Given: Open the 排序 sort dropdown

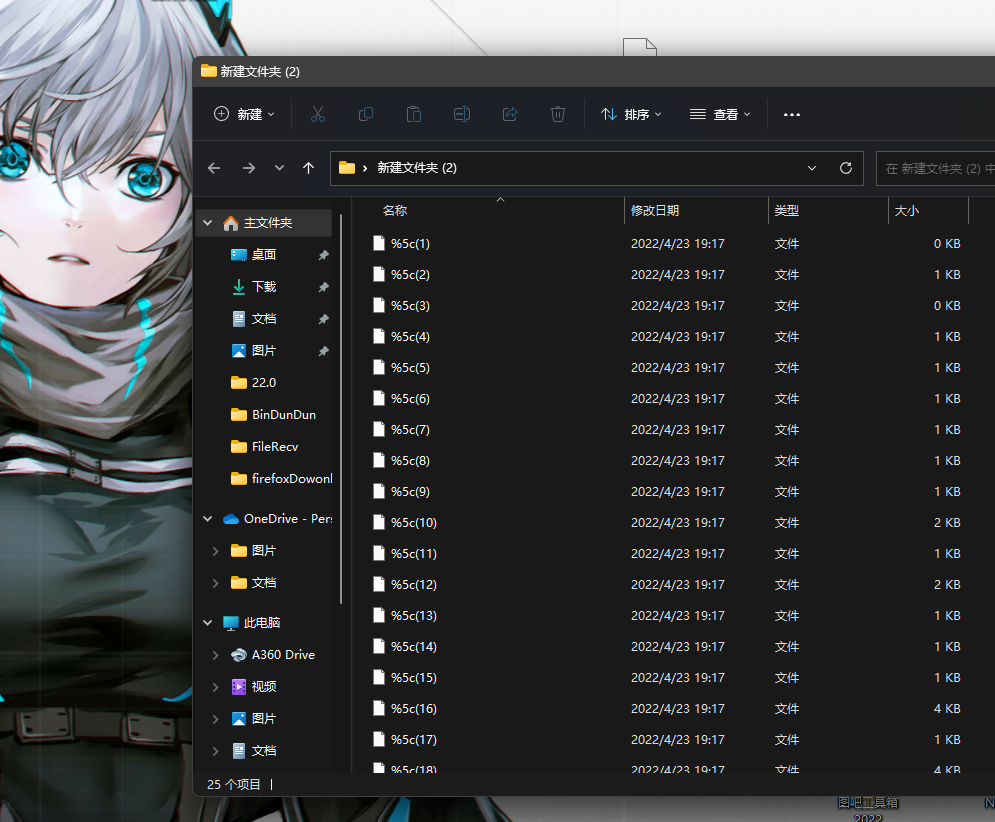Looking at the screenshot, I should [x=631, y=114].
